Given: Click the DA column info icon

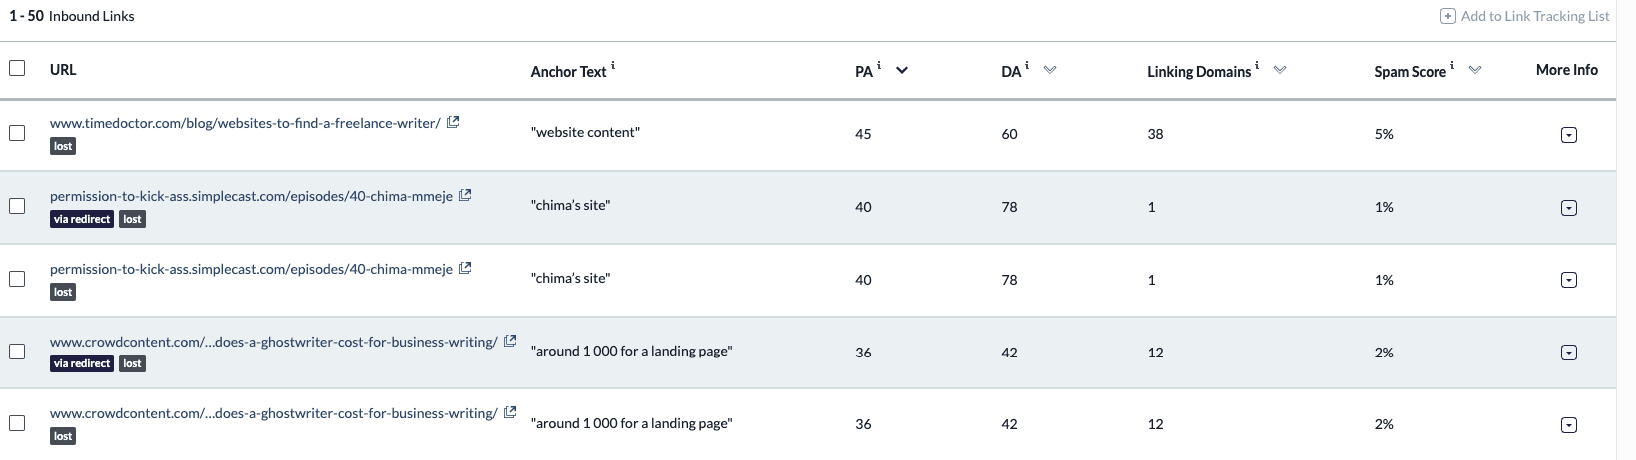Looking at the screenshot, I should coord(1027,65).
